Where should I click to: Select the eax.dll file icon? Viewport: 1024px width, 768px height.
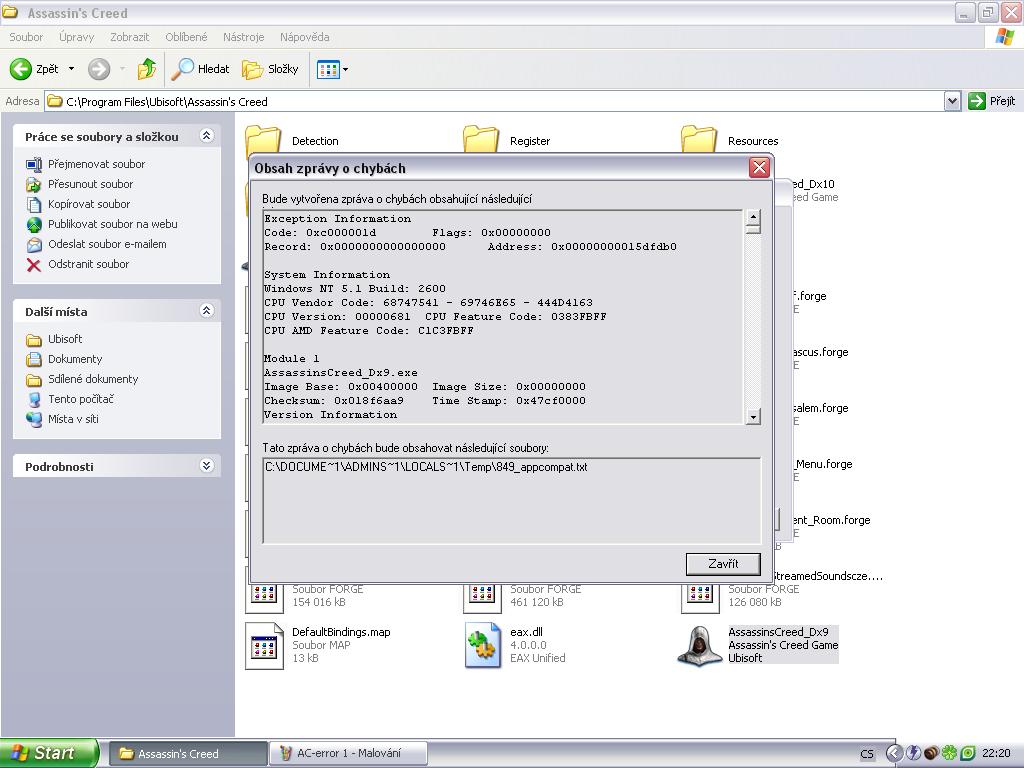(483, 645)
